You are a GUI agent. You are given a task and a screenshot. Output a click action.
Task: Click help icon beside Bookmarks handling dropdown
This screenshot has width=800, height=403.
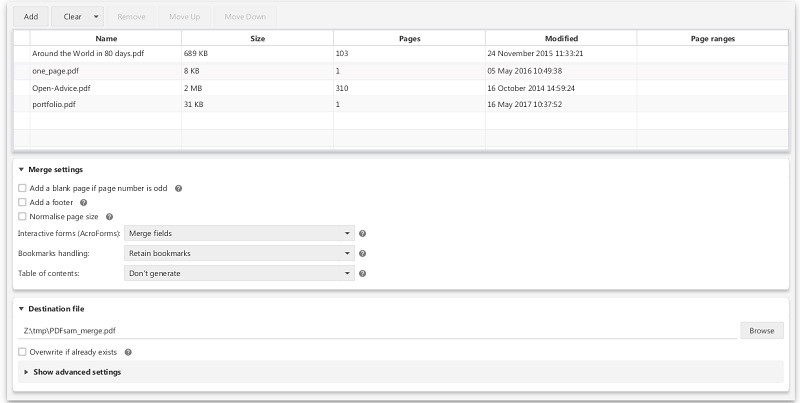pyautogui.click(x=362, y=253)
